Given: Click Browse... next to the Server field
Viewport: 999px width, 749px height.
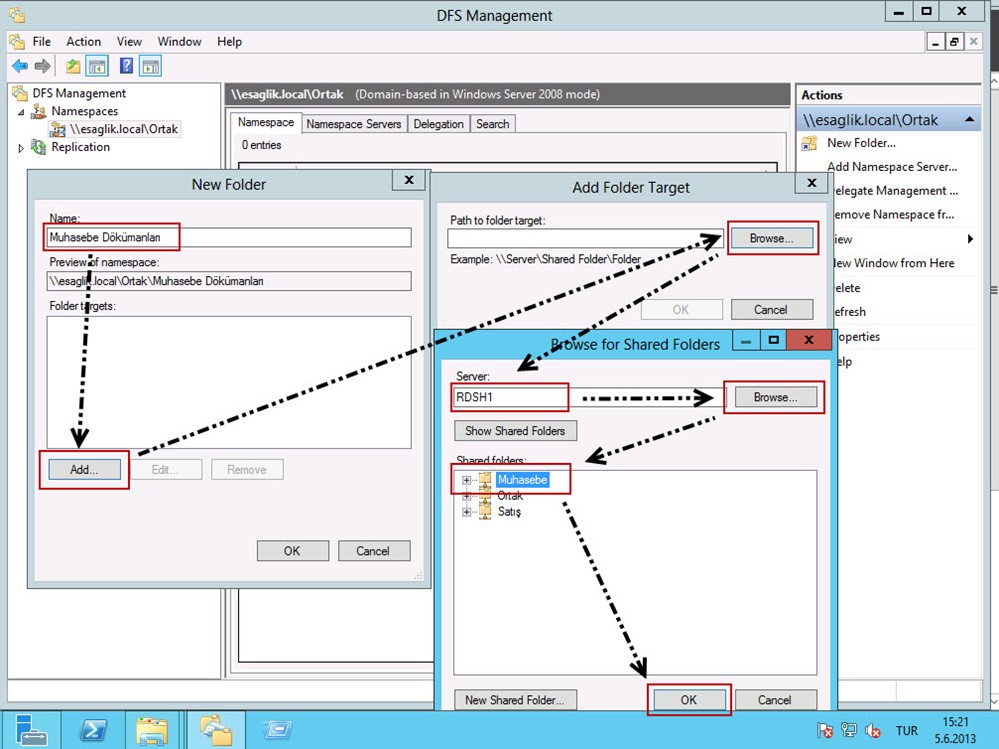Looking at the screenshot, I should click(775, 397).
